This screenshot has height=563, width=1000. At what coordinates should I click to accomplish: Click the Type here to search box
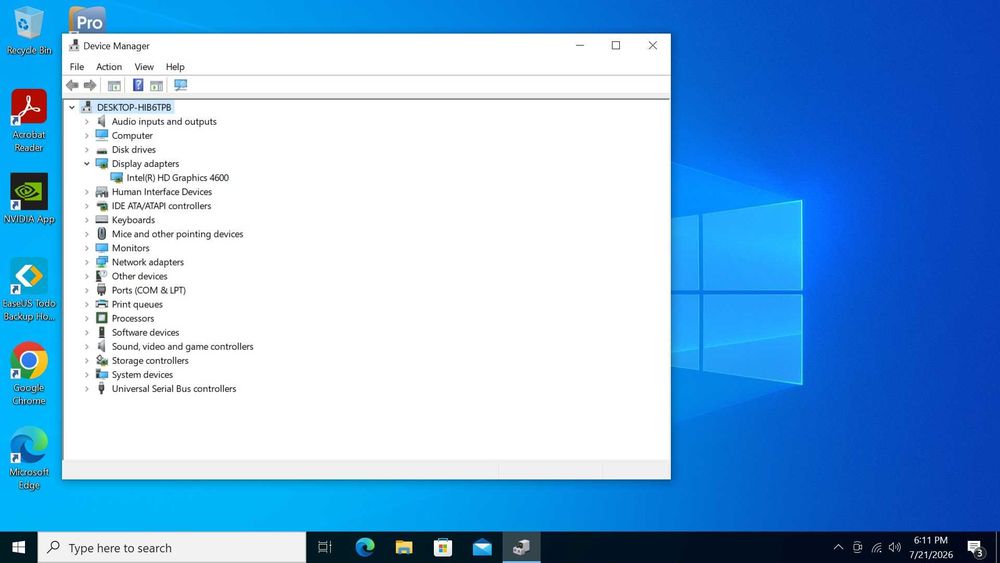[172, 547]
